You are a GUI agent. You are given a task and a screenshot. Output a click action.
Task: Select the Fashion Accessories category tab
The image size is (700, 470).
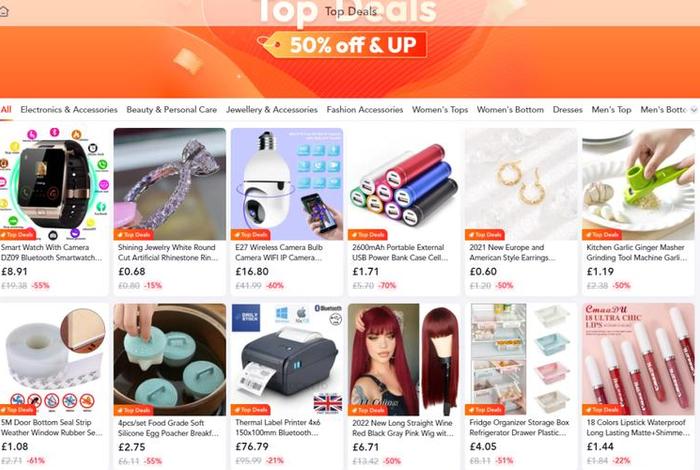click(x=365, y=110)
